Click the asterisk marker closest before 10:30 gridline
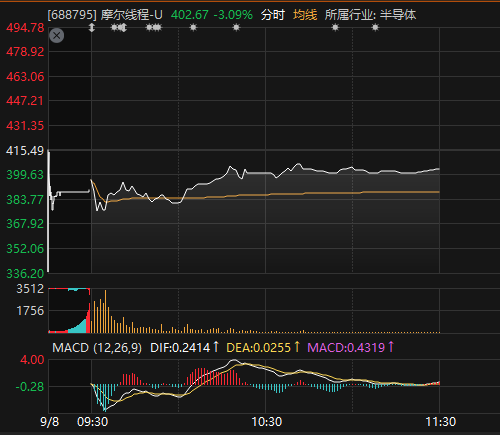The height and width of the screenshot is (435, 500). click(236, 28)
